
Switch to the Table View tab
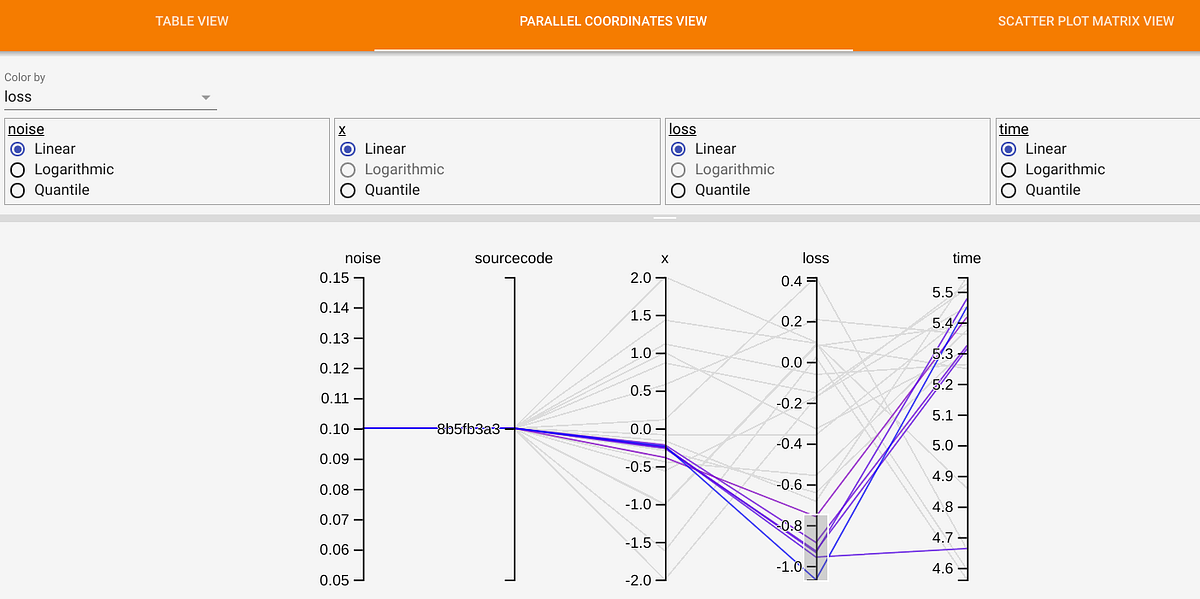191,21
